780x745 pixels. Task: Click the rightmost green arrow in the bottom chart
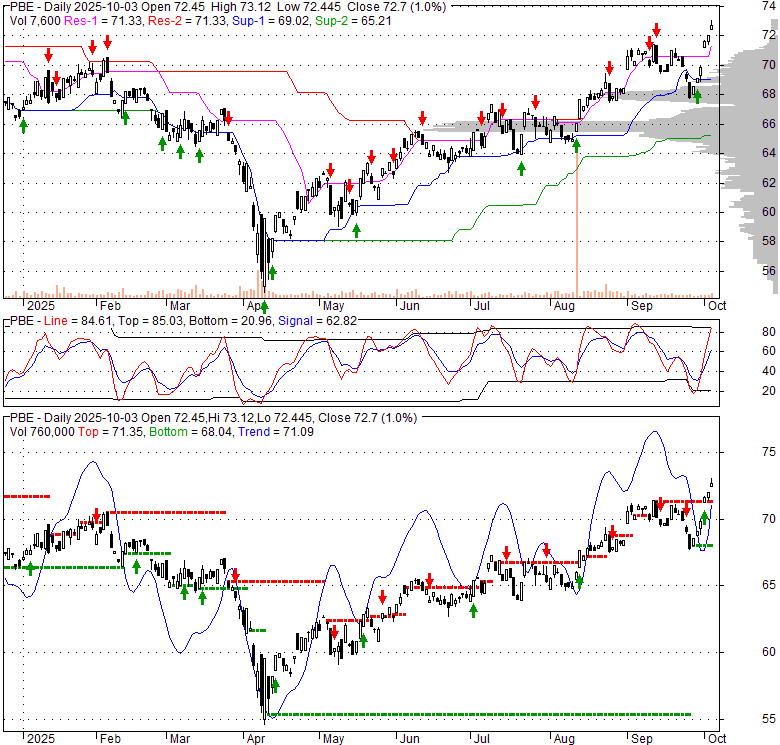click(x=704, y=517)
